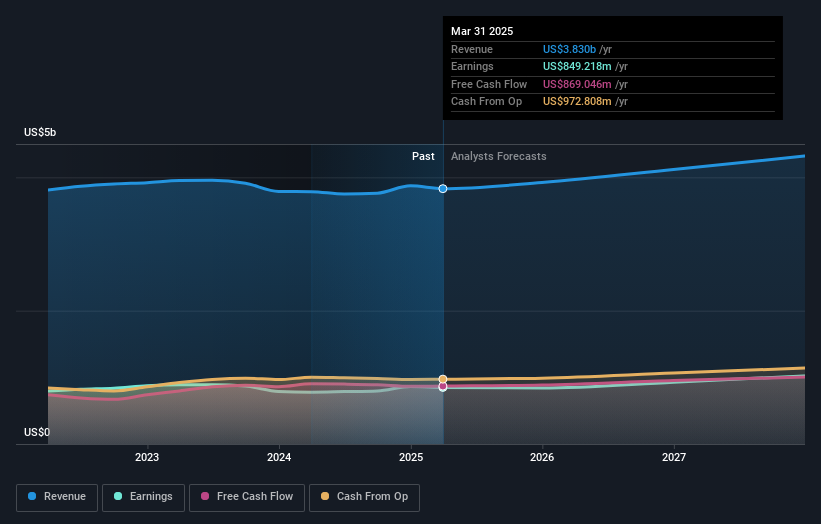Select the 2024 x-axis label
The width and height of the screenshot is (821, 524).
279,457
